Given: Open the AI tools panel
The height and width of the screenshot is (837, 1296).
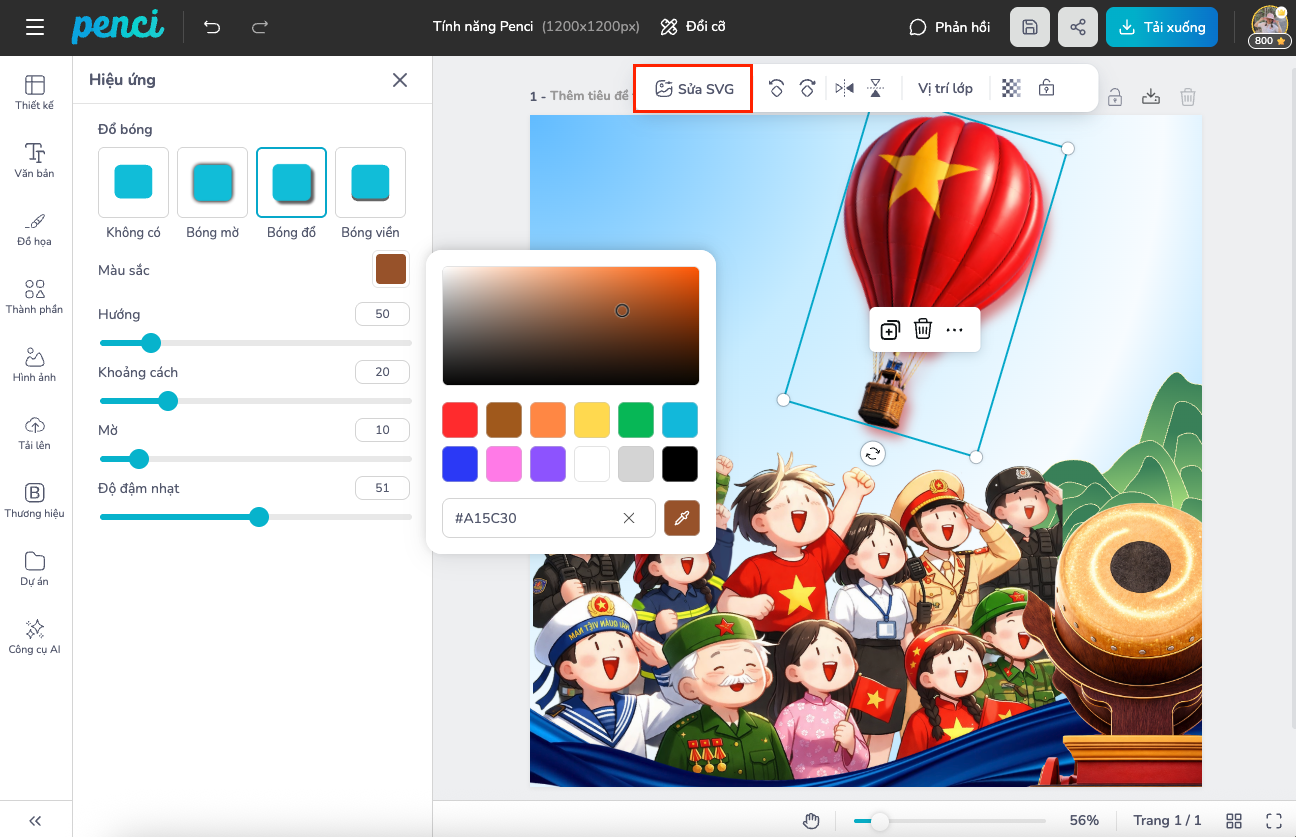Looking at the screenshot, I should 35,636.
